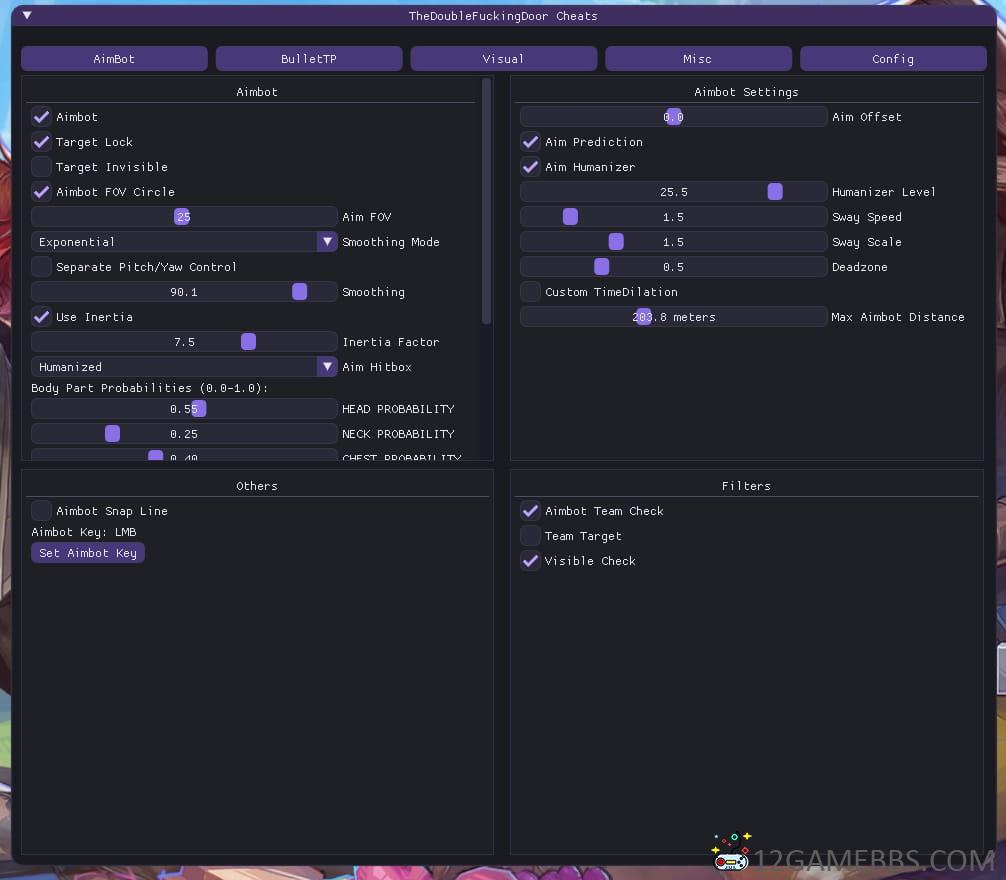
Task: Open the Aim Hitbox dropdown arrow
Action: [327, 367]
